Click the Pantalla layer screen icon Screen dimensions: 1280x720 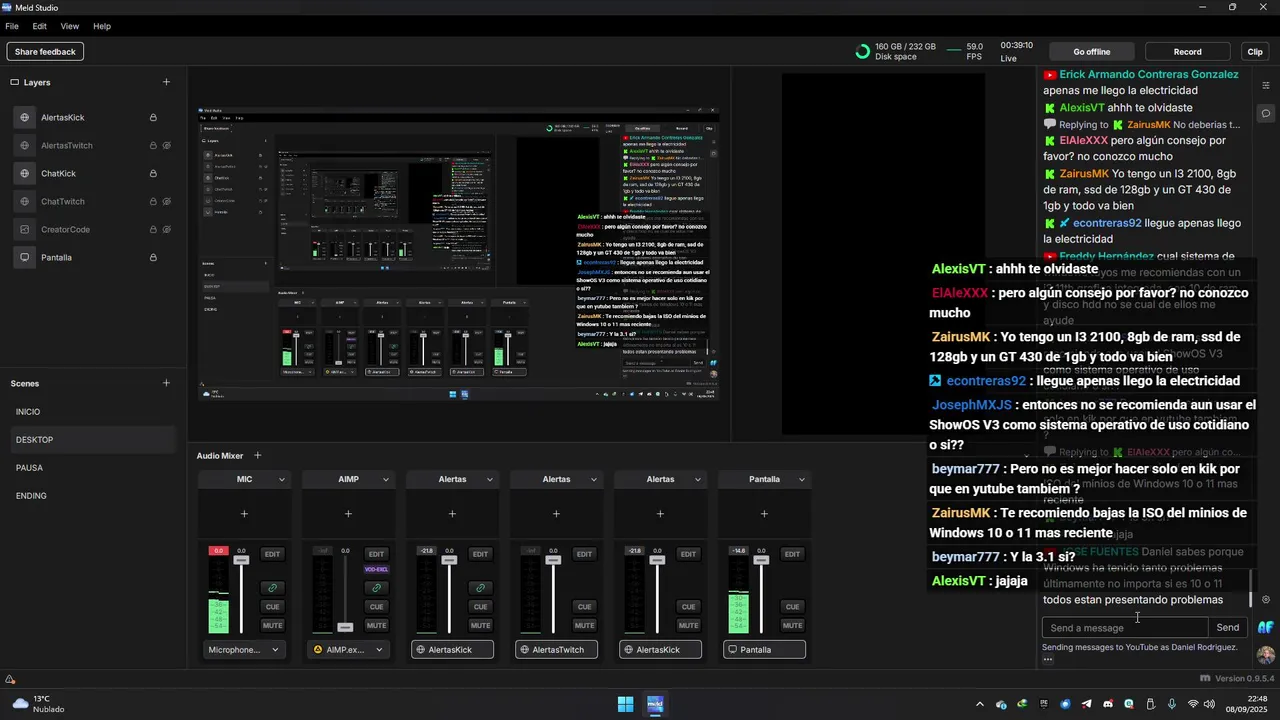[25, 257]
